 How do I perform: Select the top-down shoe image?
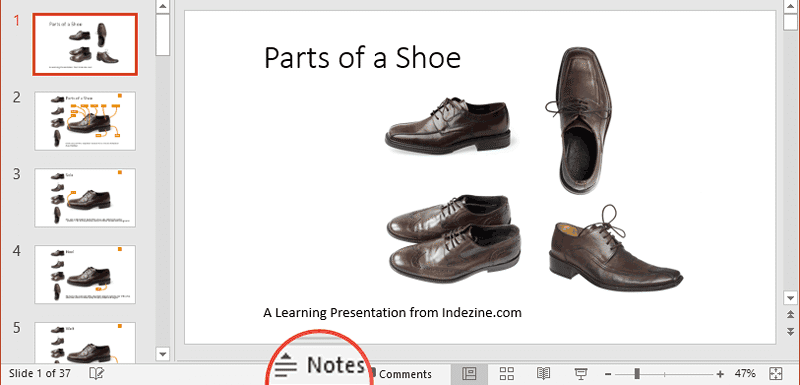point(578,120)
